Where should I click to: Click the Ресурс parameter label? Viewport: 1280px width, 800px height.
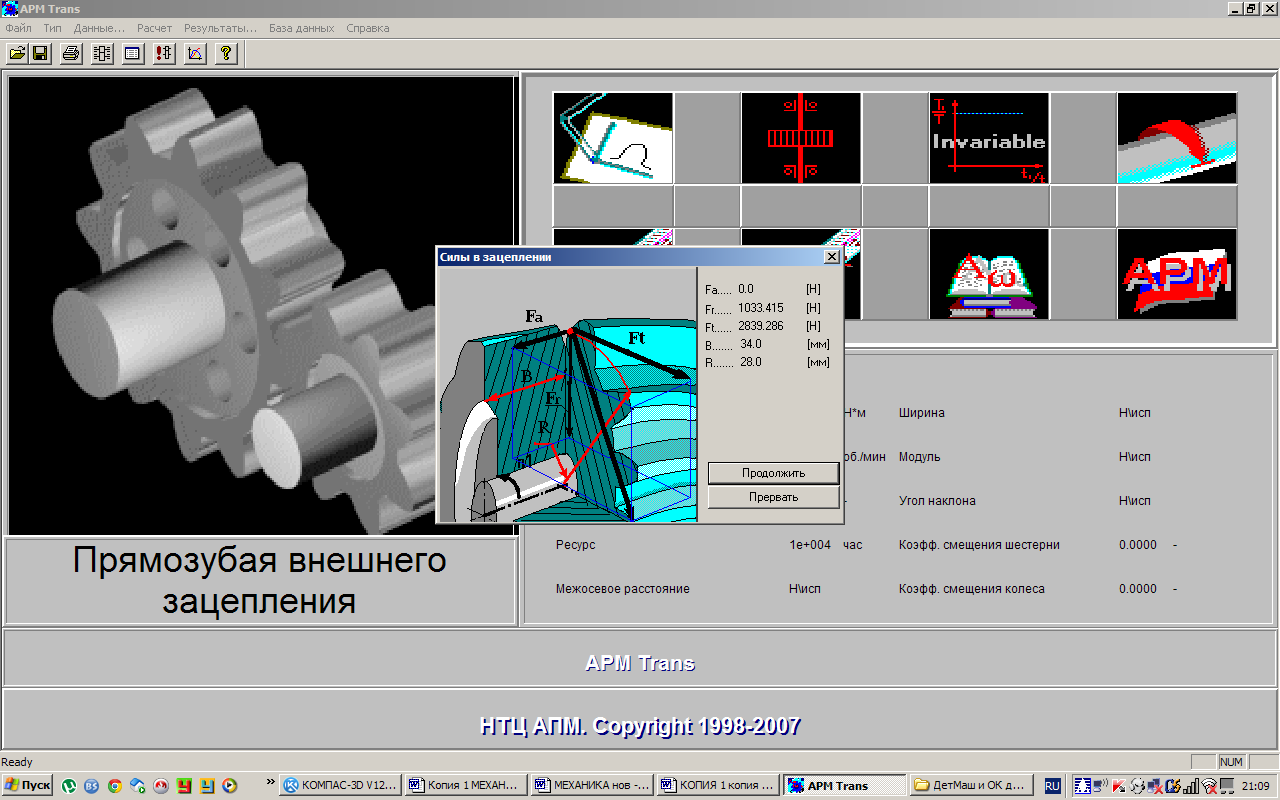[x=575, y=545]
